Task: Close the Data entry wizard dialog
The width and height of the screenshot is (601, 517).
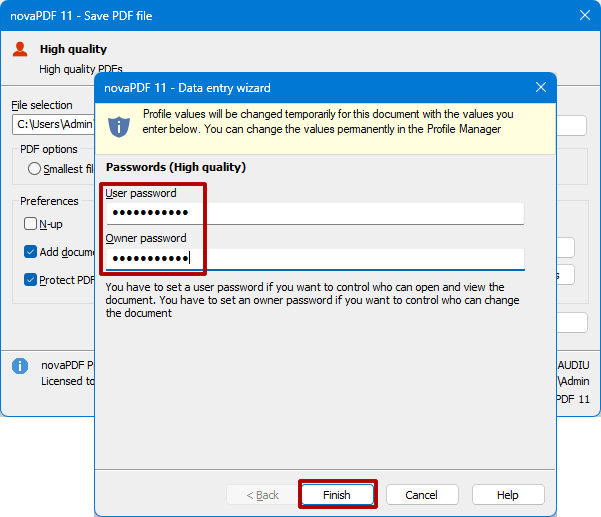Action: tap(541, 88)
